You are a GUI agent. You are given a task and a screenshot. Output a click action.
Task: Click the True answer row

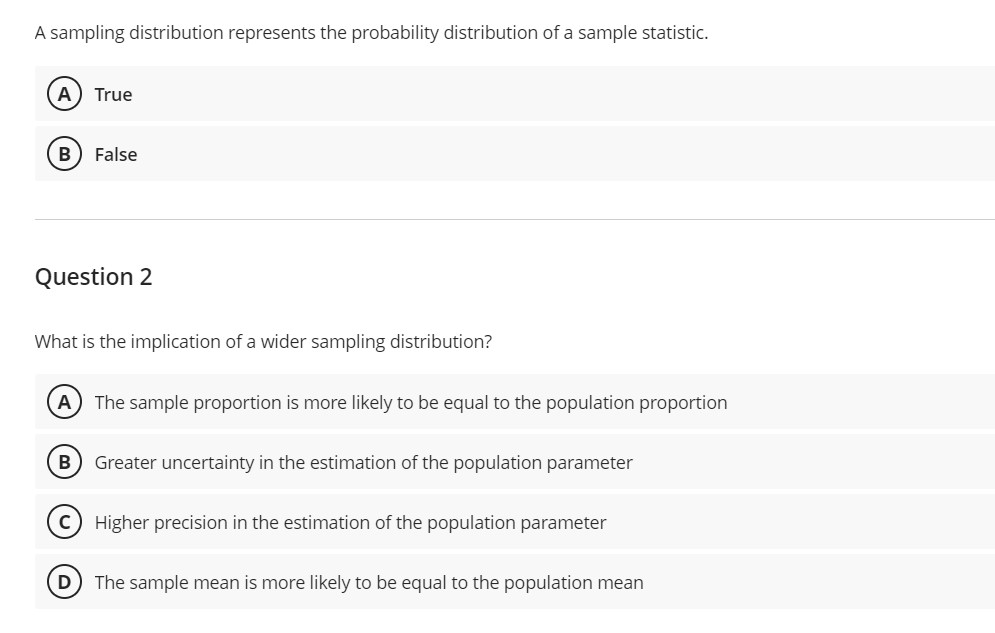[x=500, y=94]
